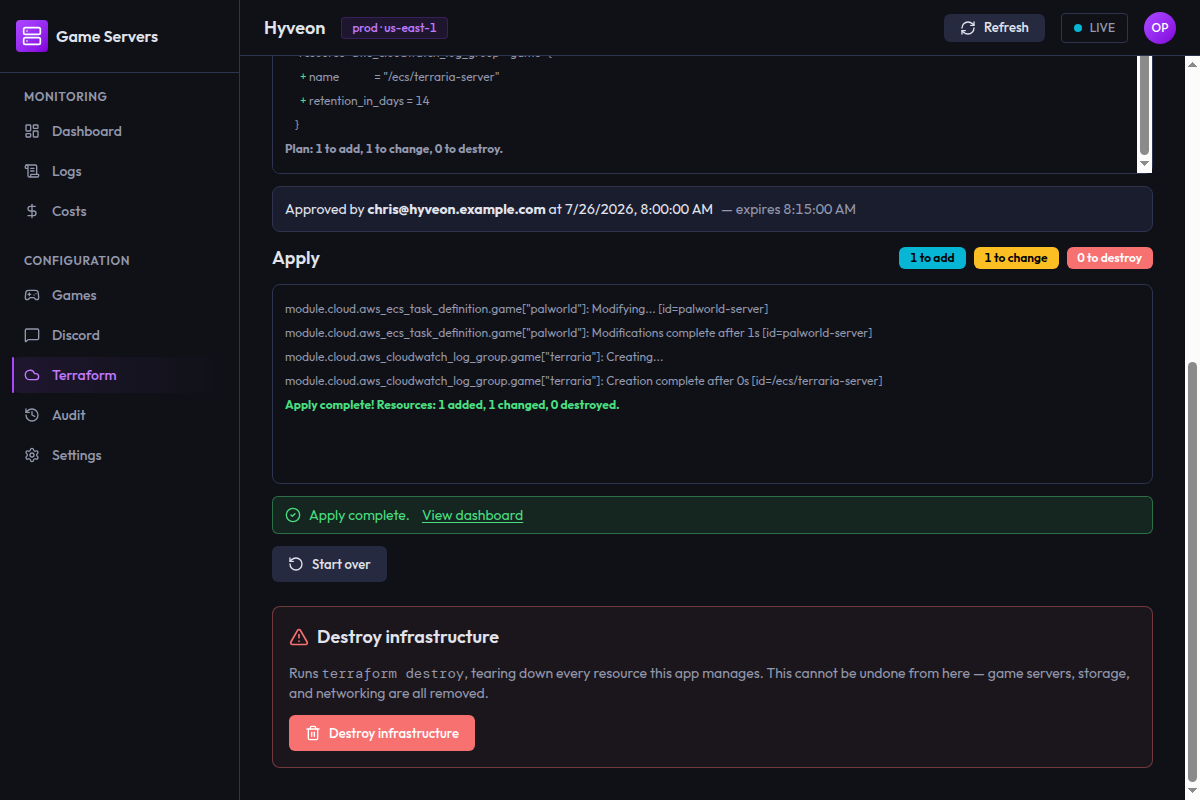Viewport: 1200px width, 800px height.
Task: Click the Hyveon title text
Action: [x=295, y=28]
